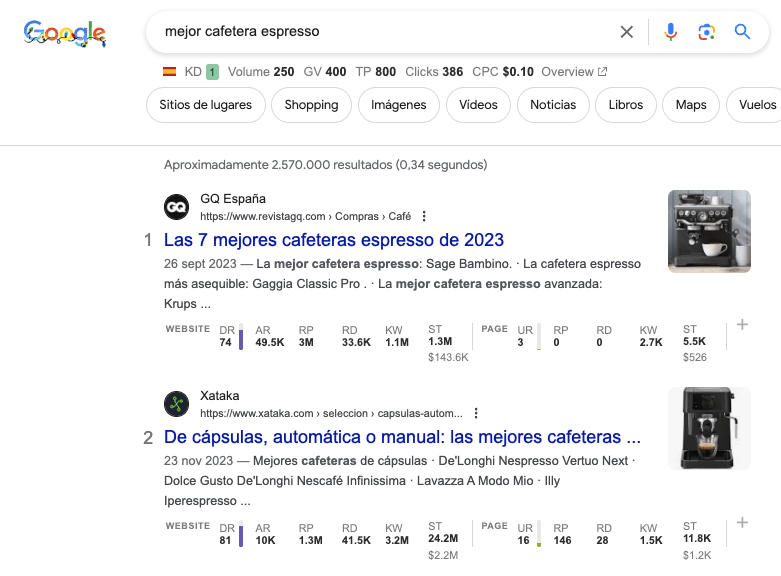Open 'Las 7 mejores cafeteras espresso de 2023'

tap(334, 240)
